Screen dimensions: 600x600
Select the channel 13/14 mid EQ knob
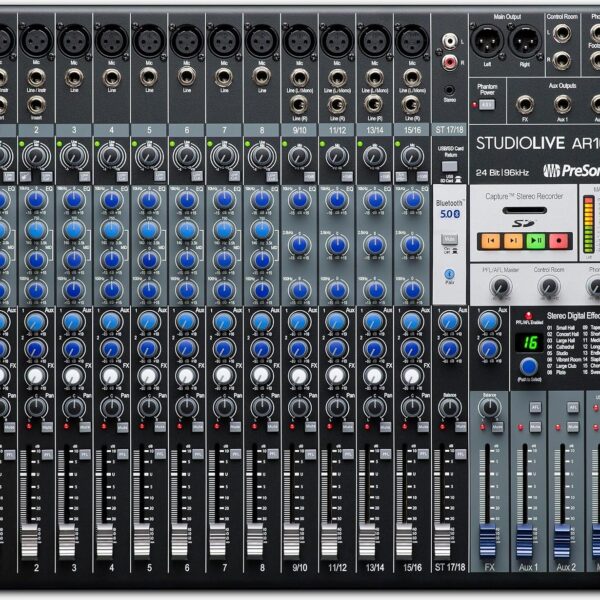375,245
